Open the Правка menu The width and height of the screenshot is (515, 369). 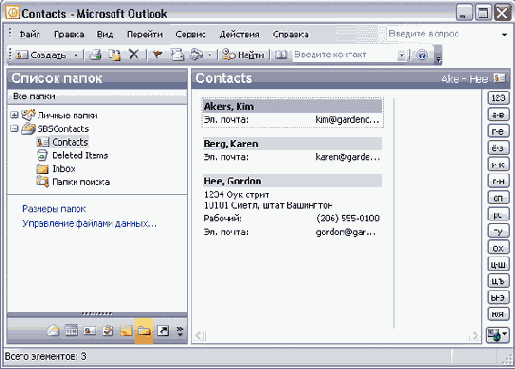coord(69,34)
